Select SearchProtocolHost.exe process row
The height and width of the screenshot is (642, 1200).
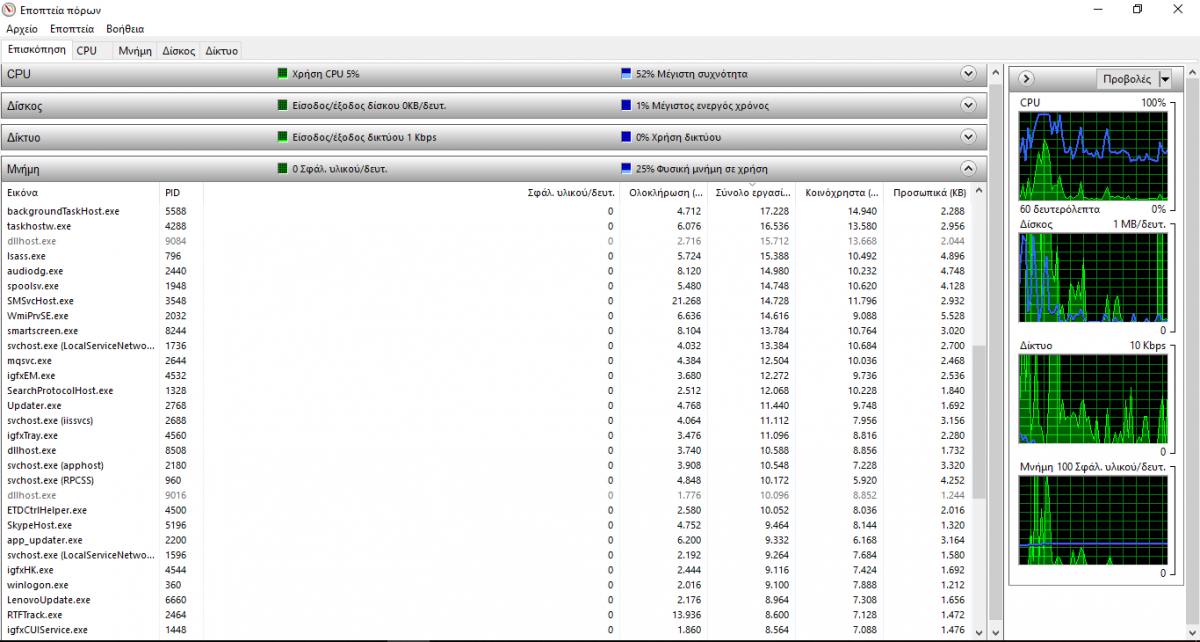click(486, 391)
